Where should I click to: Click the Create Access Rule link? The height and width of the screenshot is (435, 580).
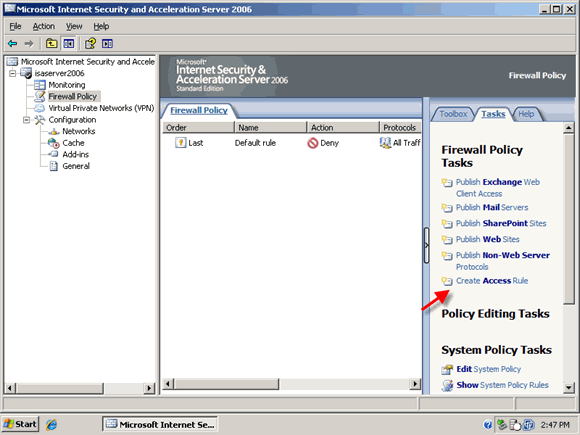[x=492, y=281]
